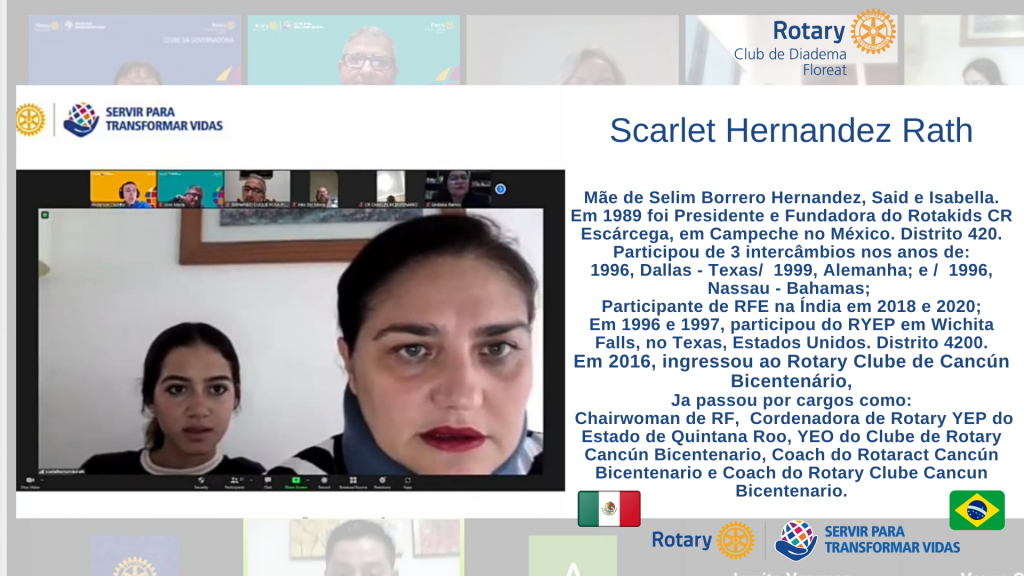
Task: Select the Bernardo Duque participant thumbnail
Action: (x=256, y=188)
